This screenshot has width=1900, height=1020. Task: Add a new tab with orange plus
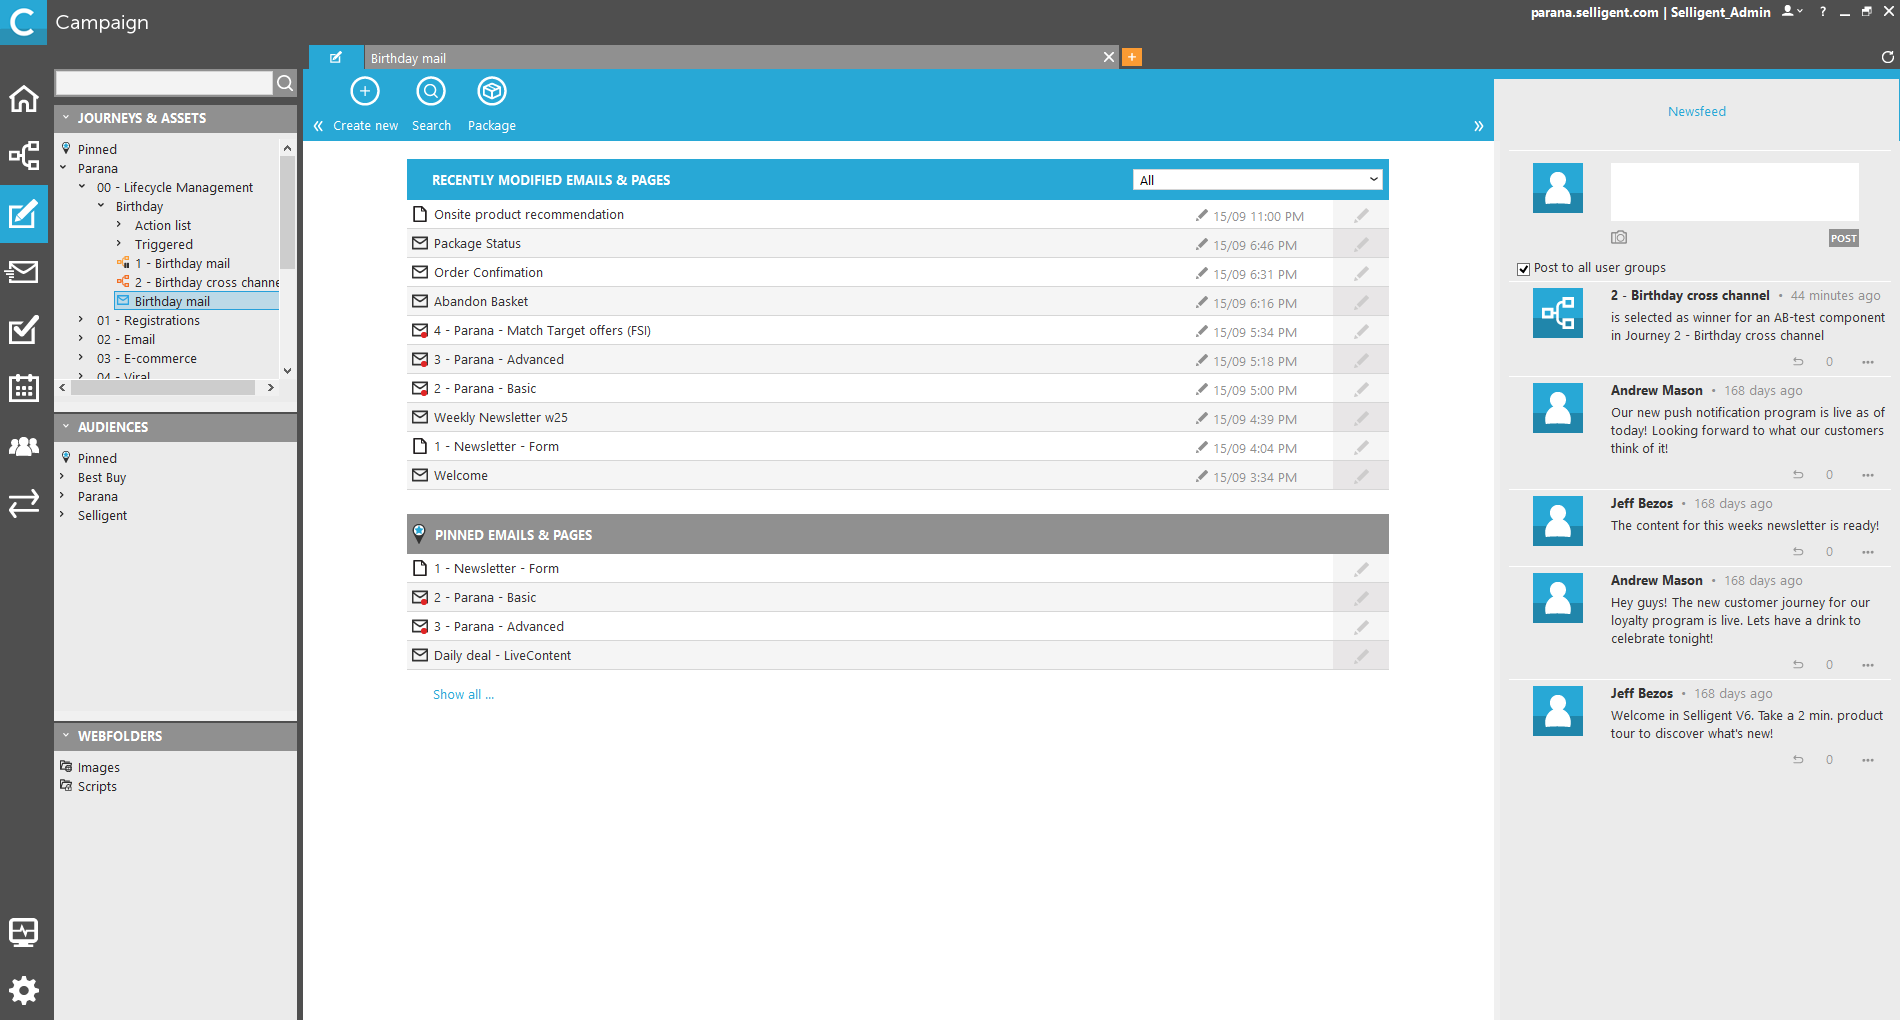[x=1132, y=57]
